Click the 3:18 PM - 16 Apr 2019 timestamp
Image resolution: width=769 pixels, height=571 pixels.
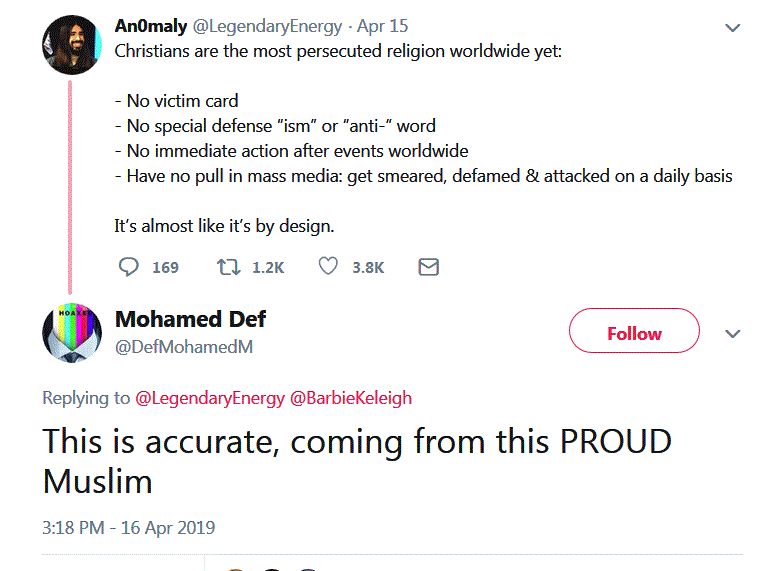pos(129,527)
